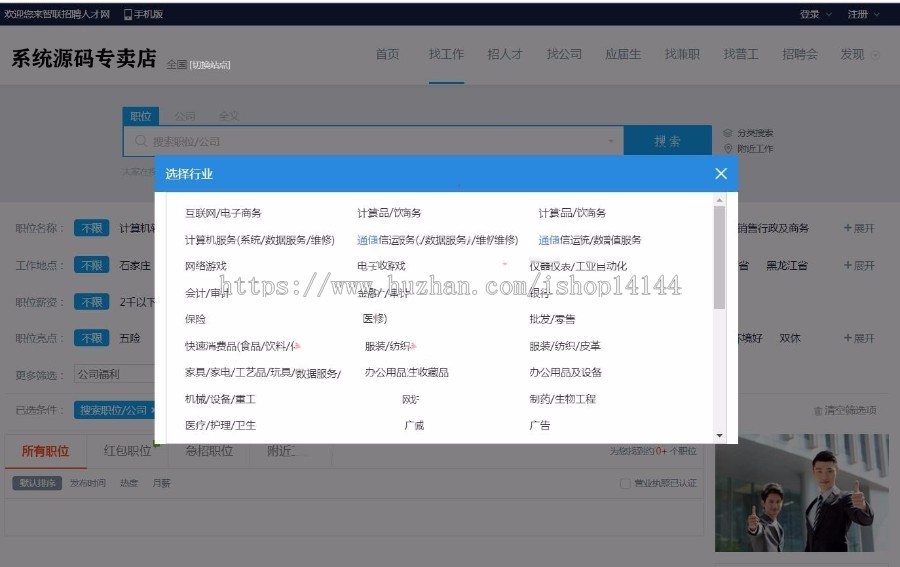Toggle 营业执照已认证 checkbox
900x567 pixels.
(625, 483)
